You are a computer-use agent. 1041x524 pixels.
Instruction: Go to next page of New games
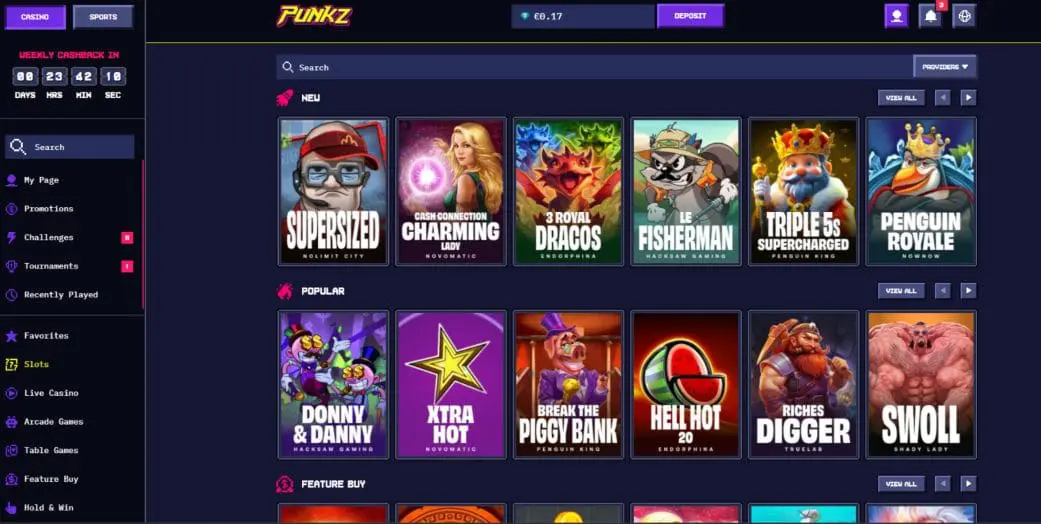(x=968, y=98)
